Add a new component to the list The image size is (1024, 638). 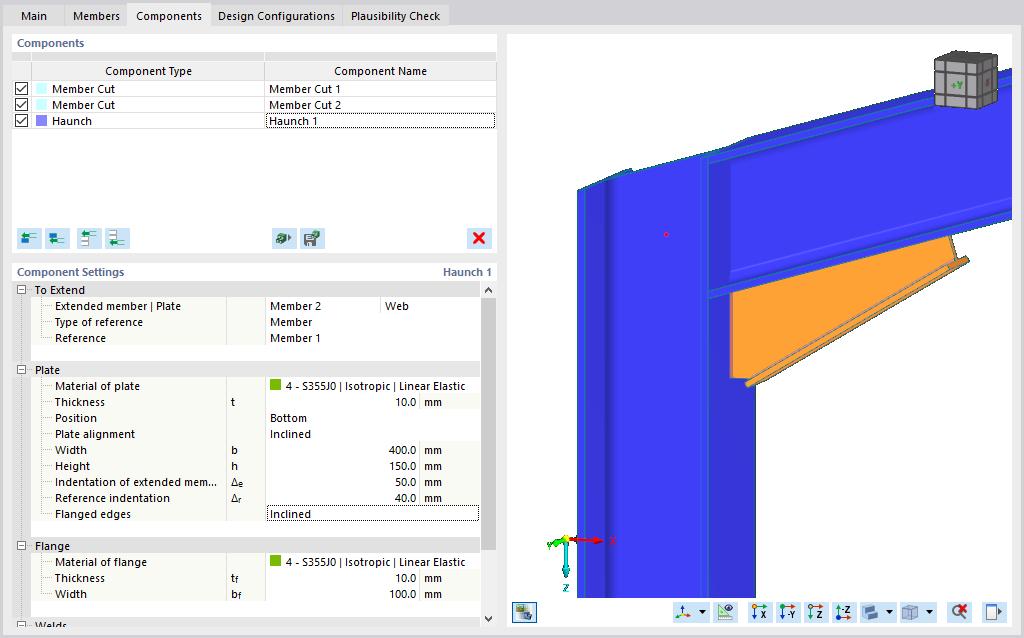[29, 238]
